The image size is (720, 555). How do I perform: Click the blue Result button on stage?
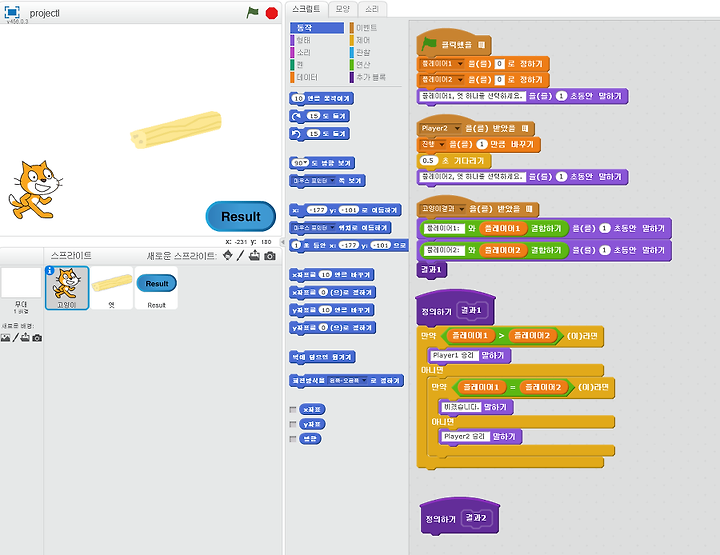[241, 216]
